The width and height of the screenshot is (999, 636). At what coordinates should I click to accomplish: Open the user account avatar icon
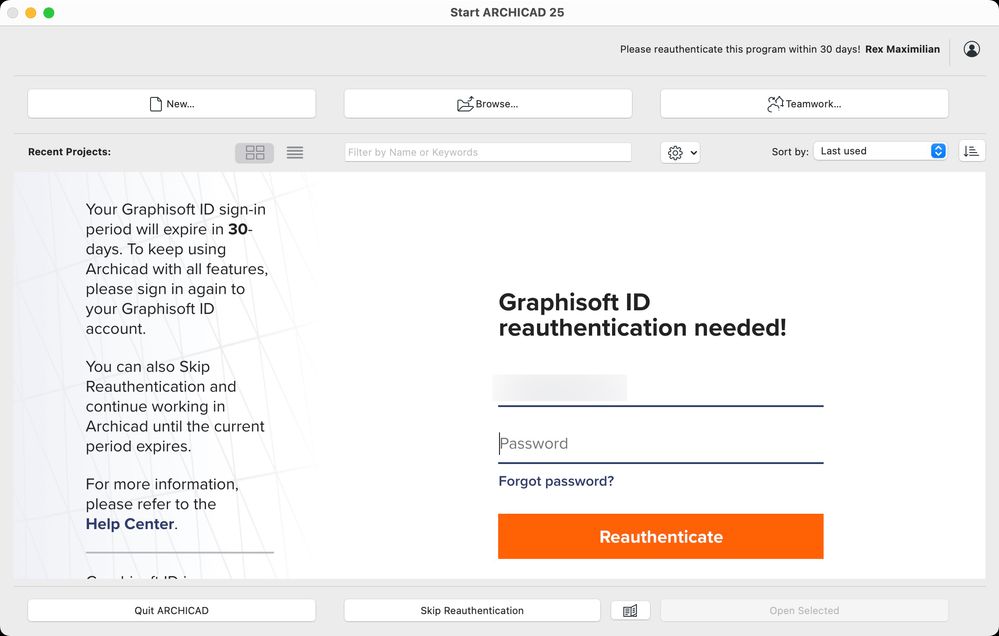pos(971,48)
